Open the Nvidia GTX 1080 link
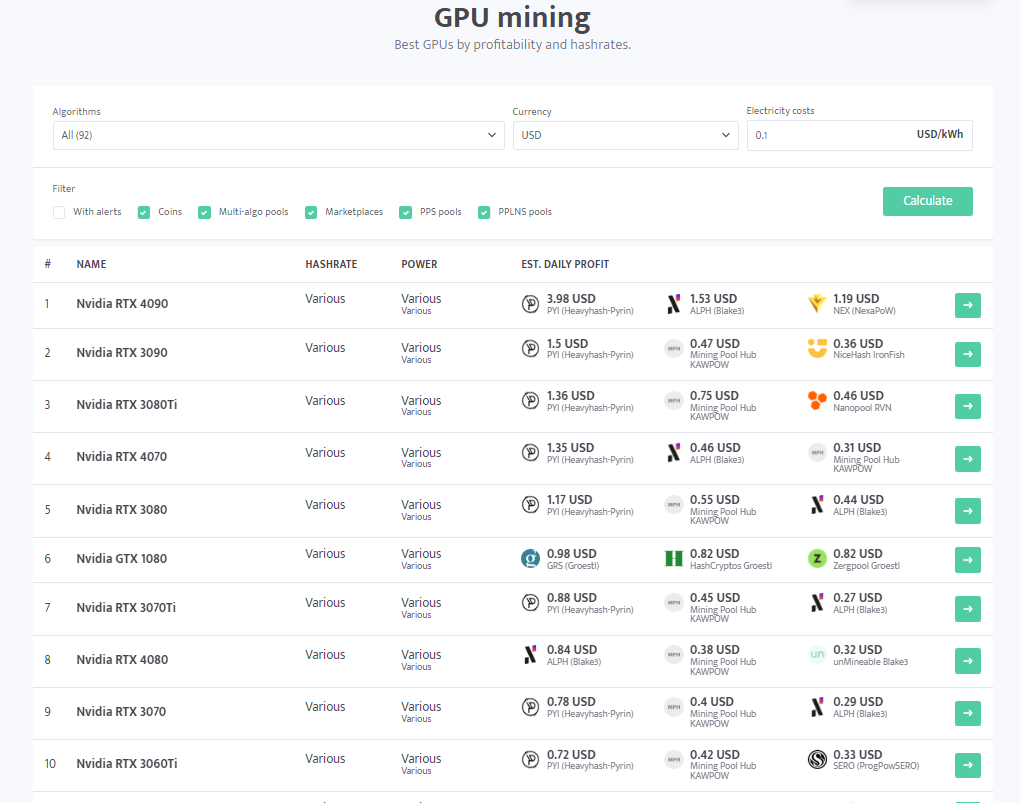 pos(121,559)
